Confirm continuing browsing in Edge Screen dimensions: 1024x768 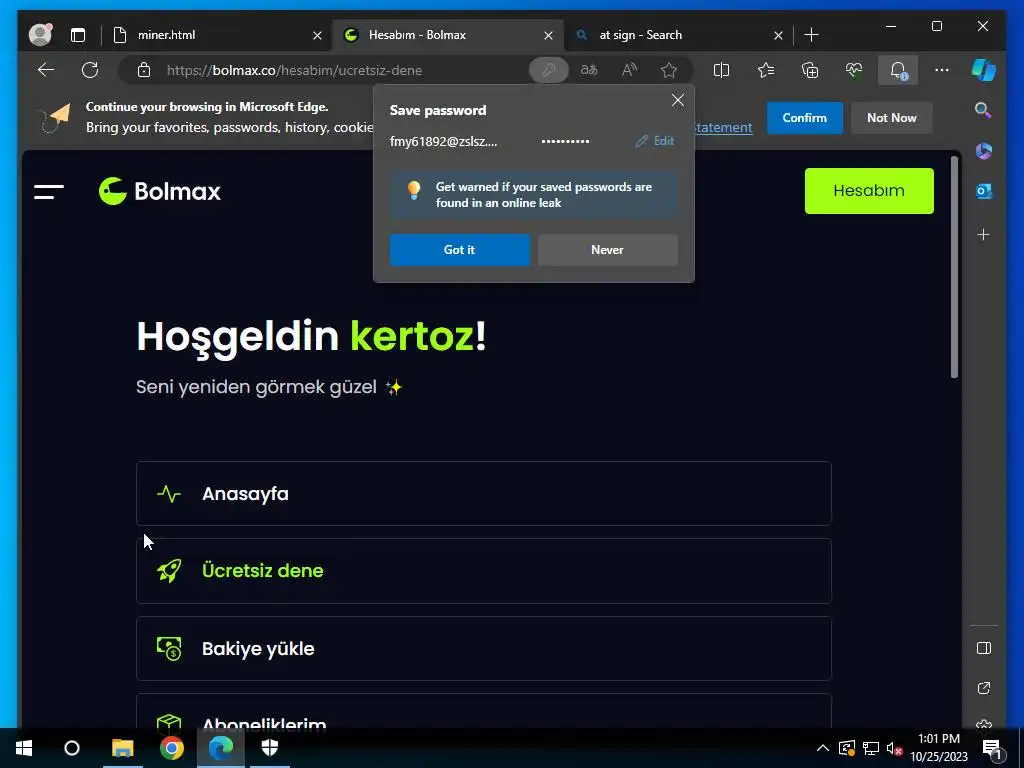click(x=805, y=118)
